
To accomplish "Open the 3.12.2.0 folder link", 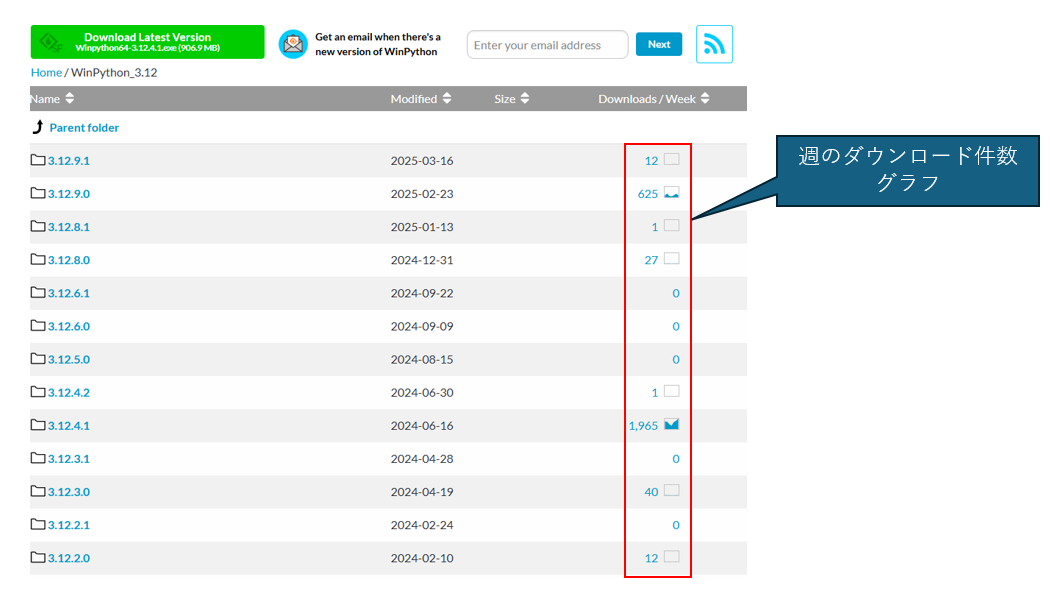I will 68,558.
